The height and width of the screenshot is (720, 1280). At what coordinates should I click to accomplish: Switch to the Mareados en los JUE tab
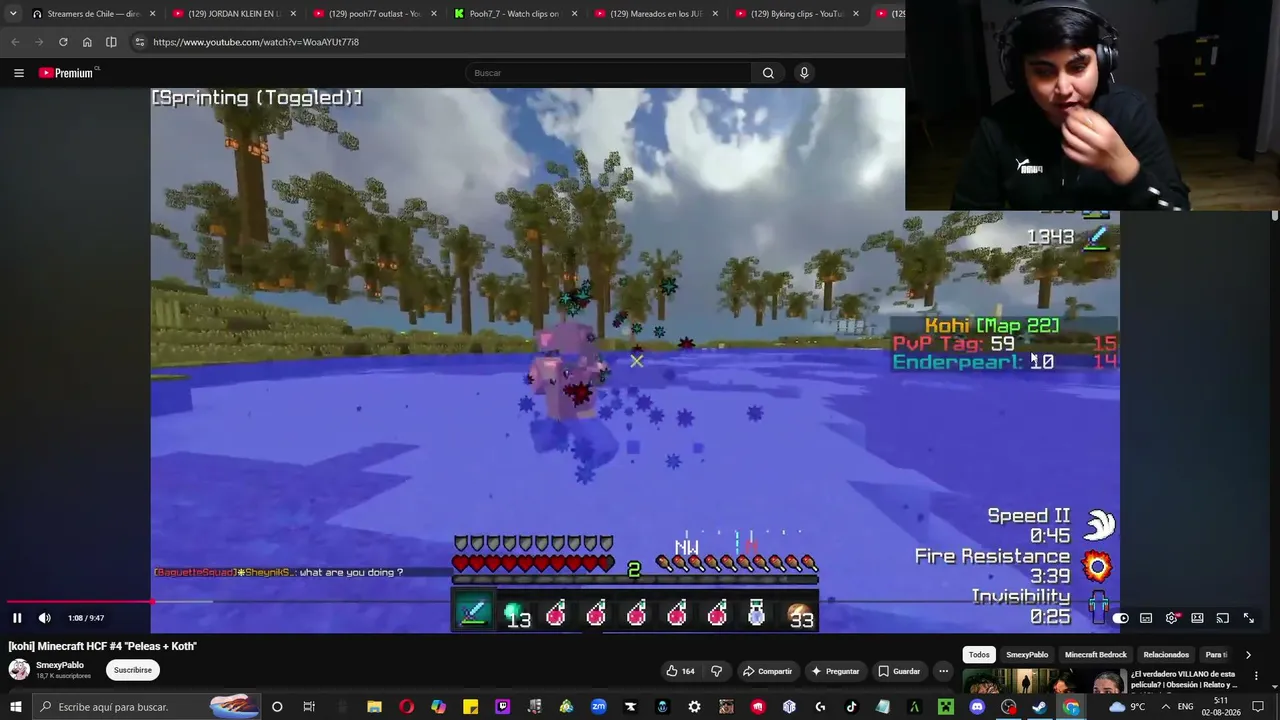pyautogui.click(x=655, y=14)
